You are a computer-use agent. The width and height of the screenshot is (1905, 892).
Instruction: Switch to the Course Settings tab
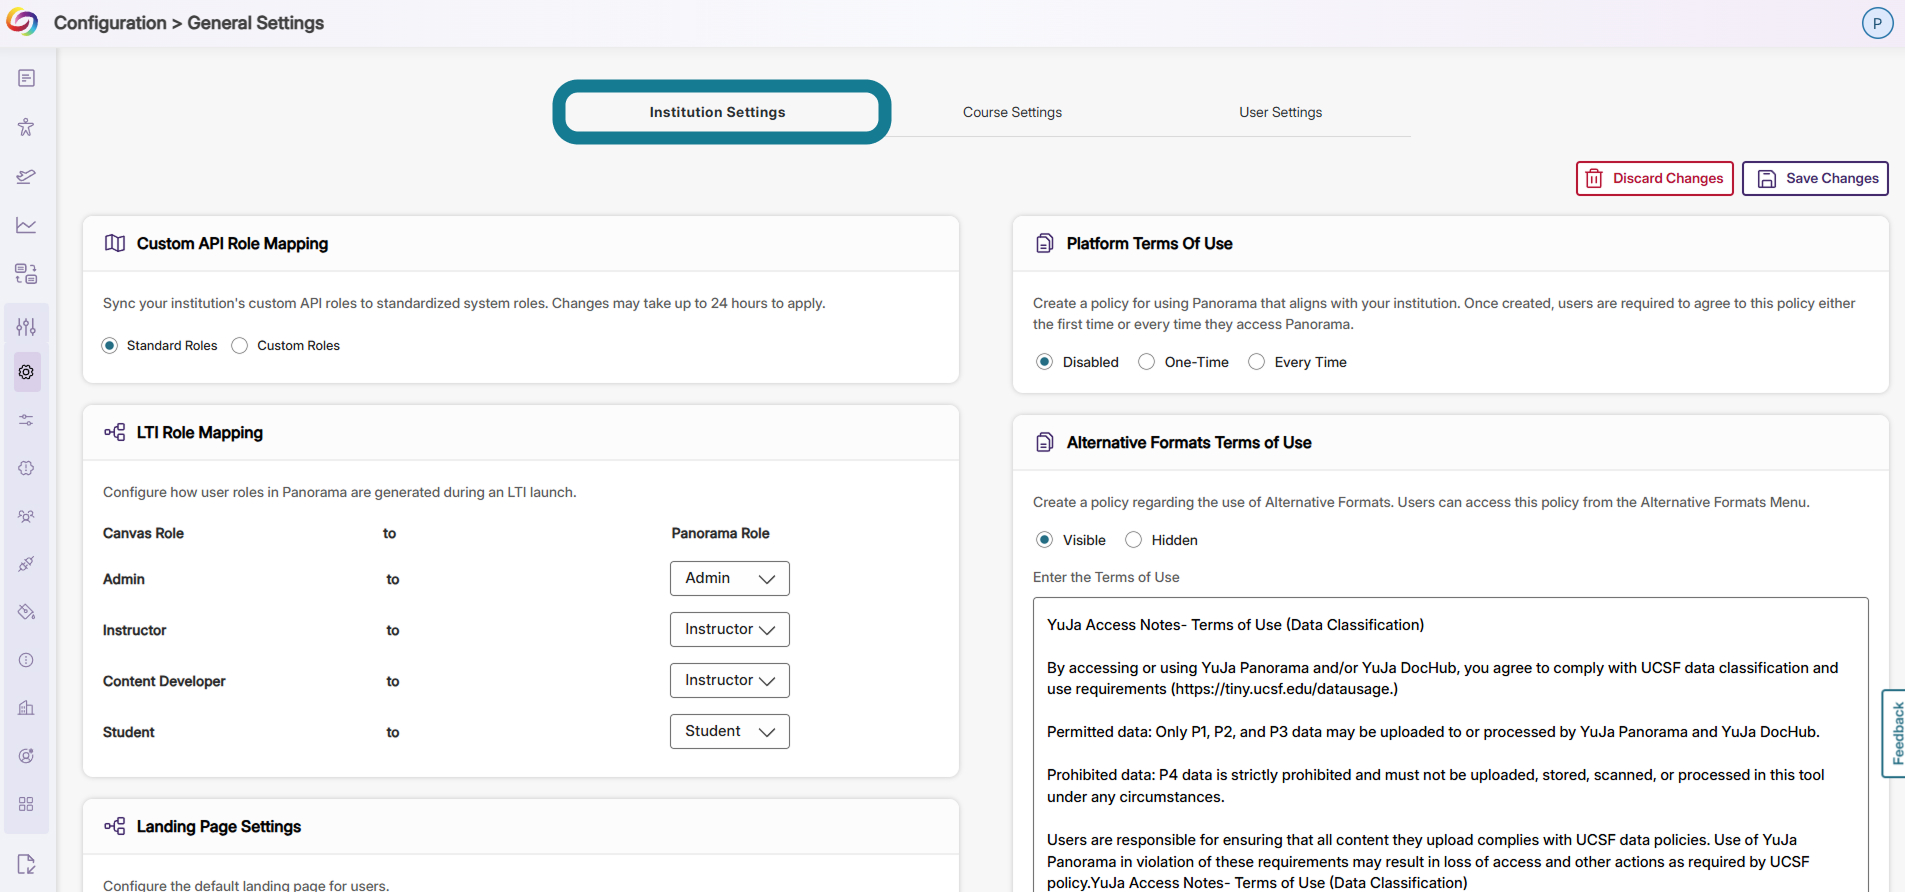tap(1012, 112)
